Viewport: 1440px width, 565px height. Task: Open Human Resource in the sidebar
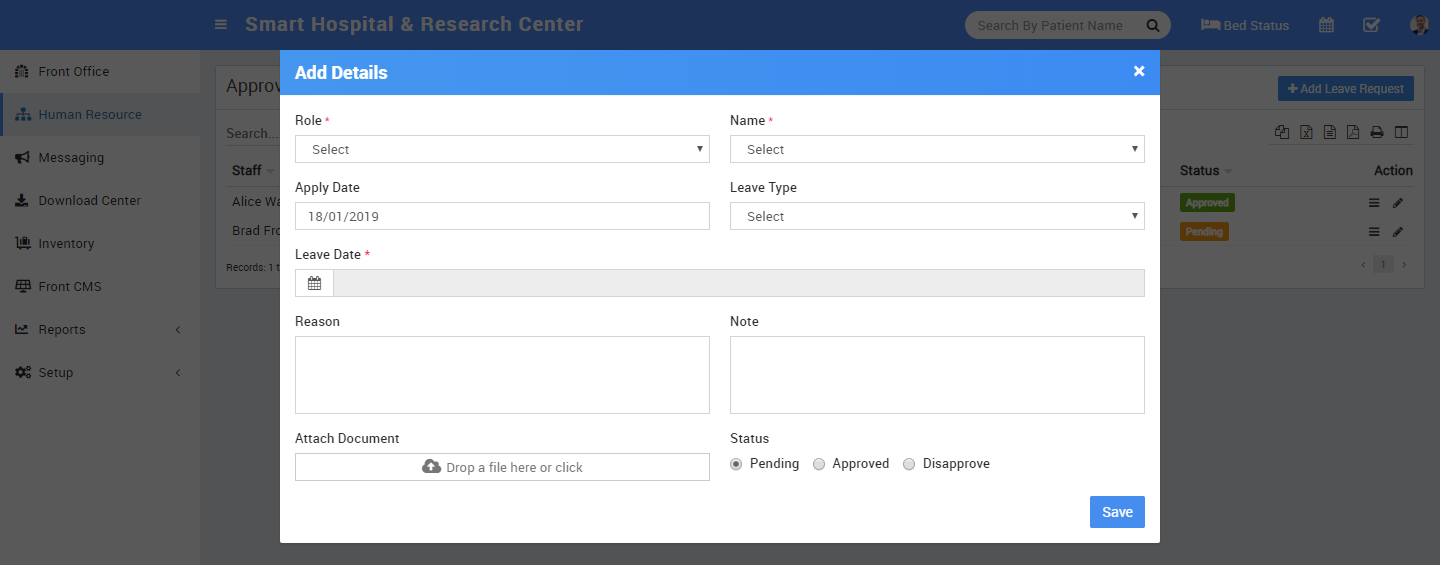[100, 115]
